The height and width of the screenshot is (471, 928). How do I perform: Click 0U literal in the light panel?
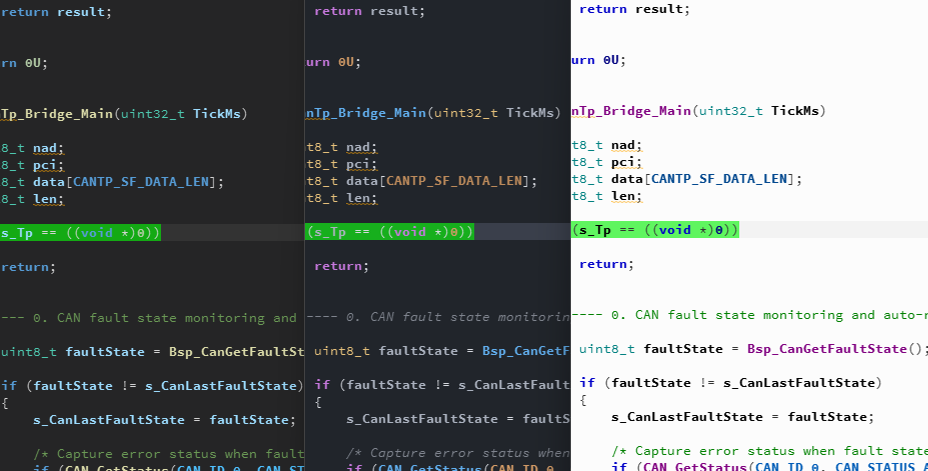coord(611,60)
